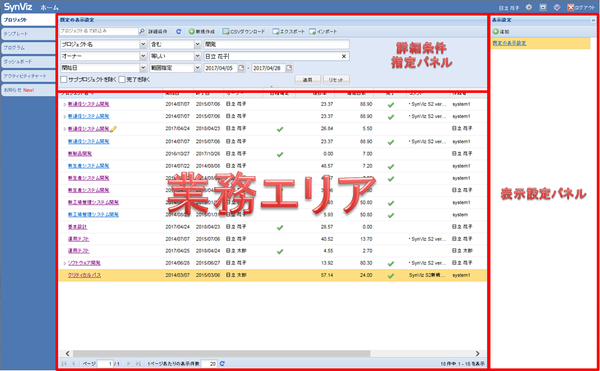Image resolution: width=600 pixels, height=371 pixels.
Task: Click the window-shaped icon next to the gear
Action: [x=543, y=7]
